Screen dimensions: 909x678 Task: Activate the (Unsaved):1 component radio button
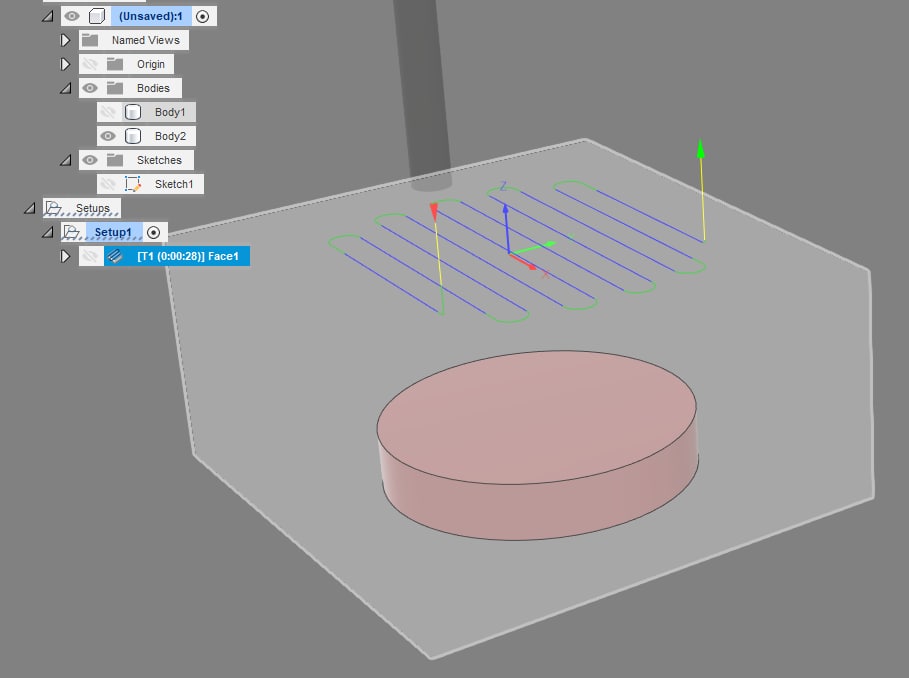[202, 16]
